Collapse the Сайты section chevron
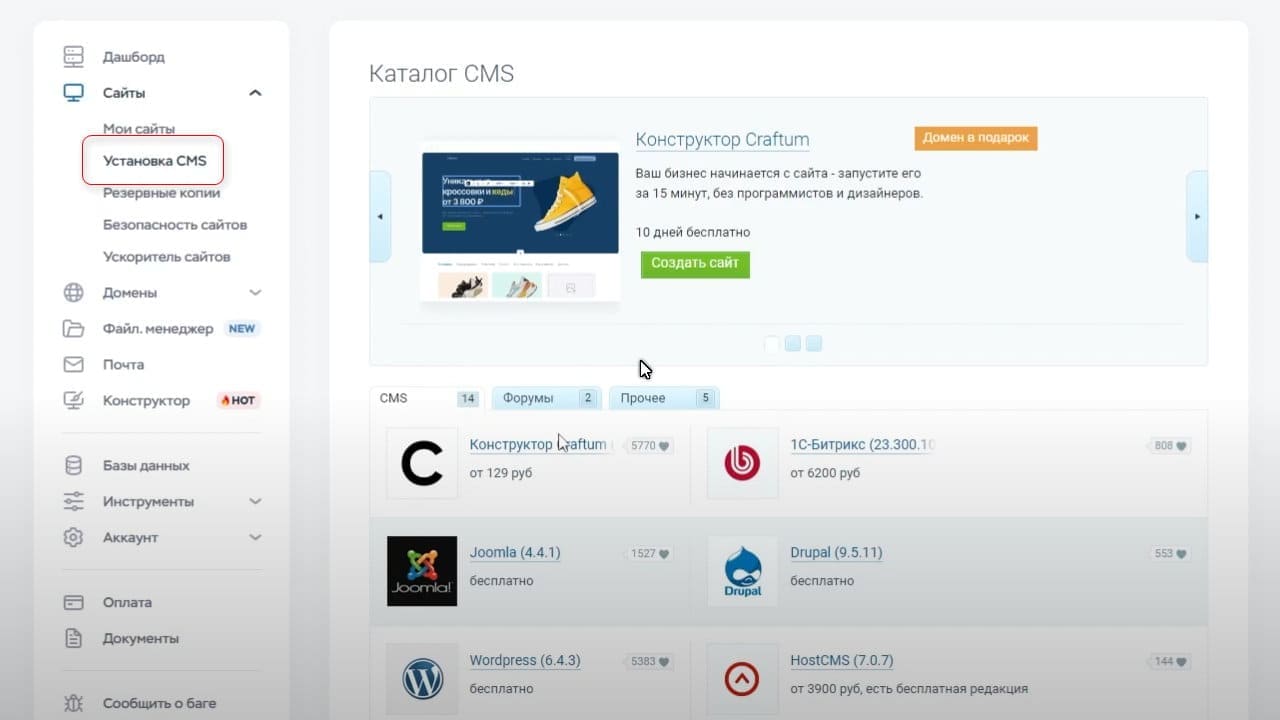 tap(255, 93)
